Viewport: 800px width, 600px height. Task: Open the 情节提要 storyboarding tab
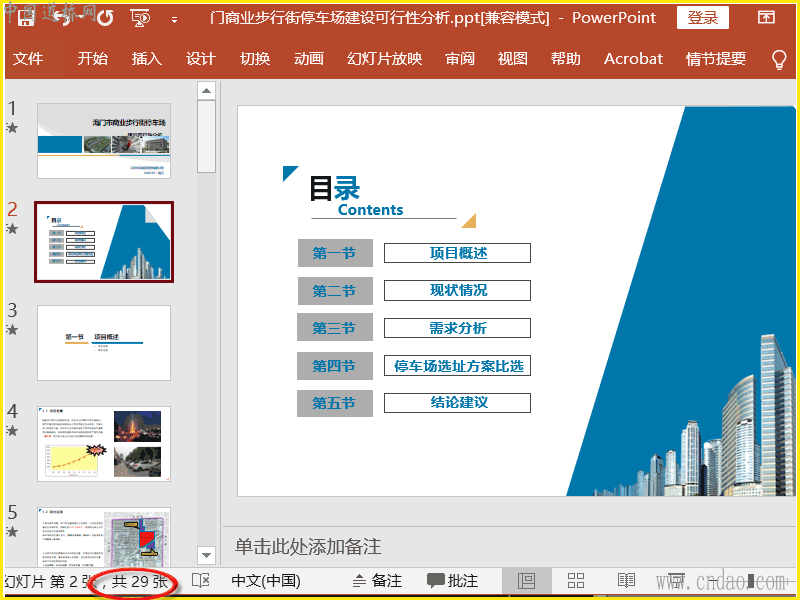[x=716, y=59]
